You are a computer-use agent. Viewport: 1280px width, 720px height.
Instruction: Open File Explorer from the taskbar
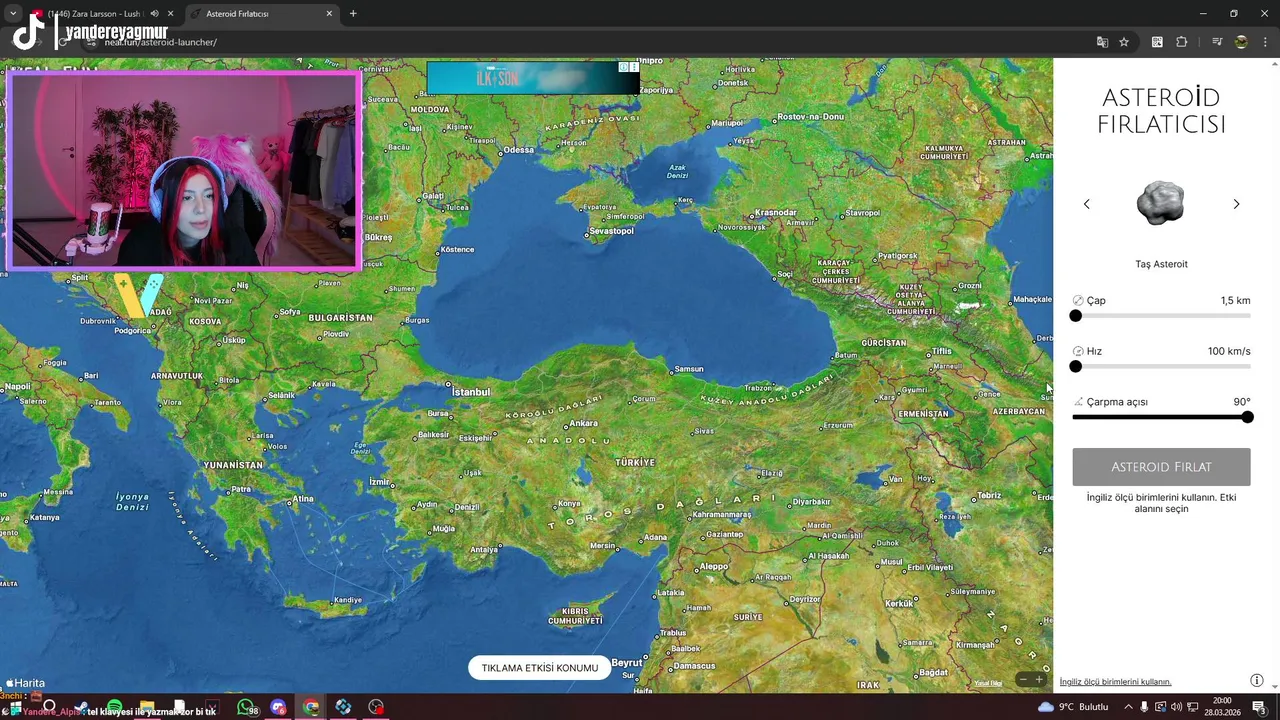(x=147, y=707)
